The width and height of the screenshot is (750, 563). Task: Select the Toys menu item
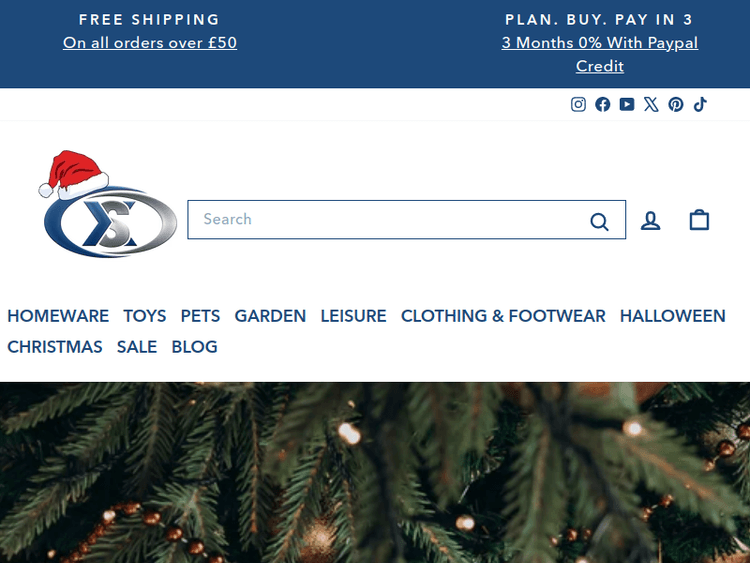click(145, 316)
